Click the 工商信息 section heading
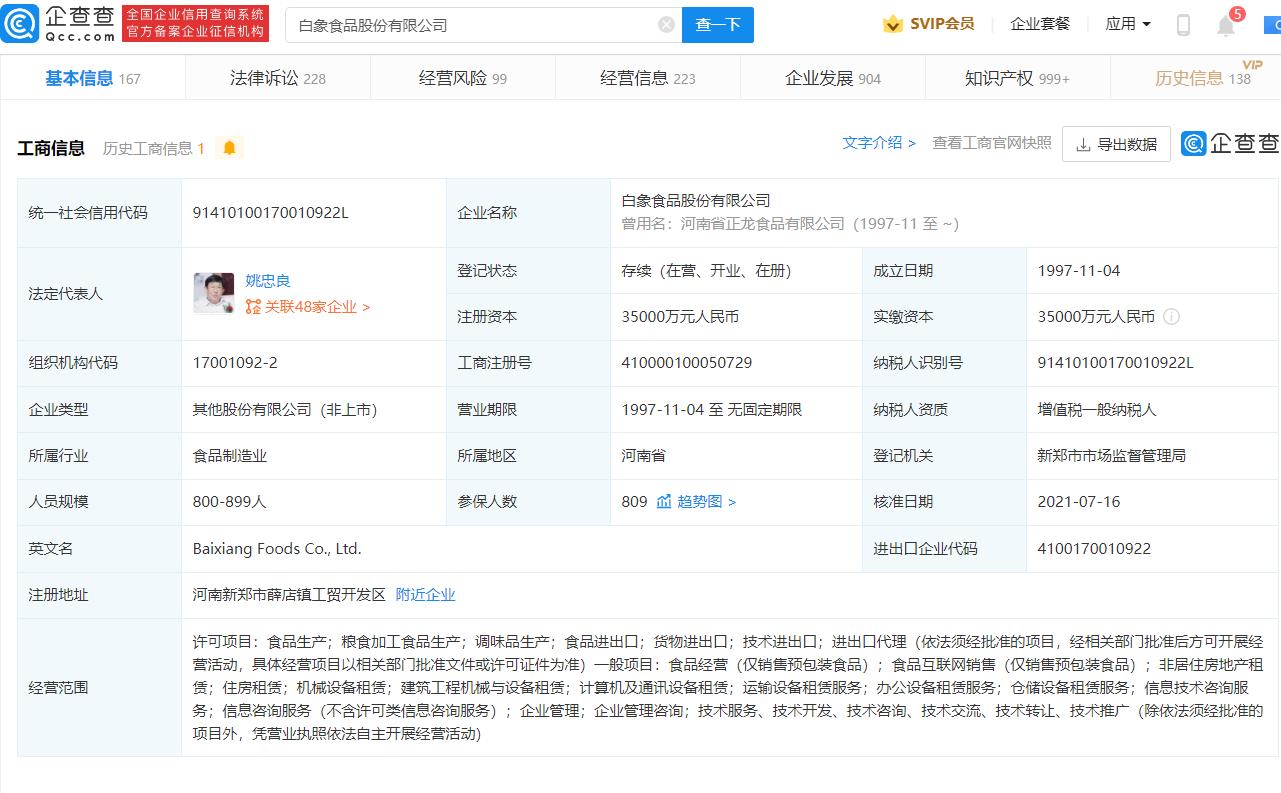 click(51, 148)
